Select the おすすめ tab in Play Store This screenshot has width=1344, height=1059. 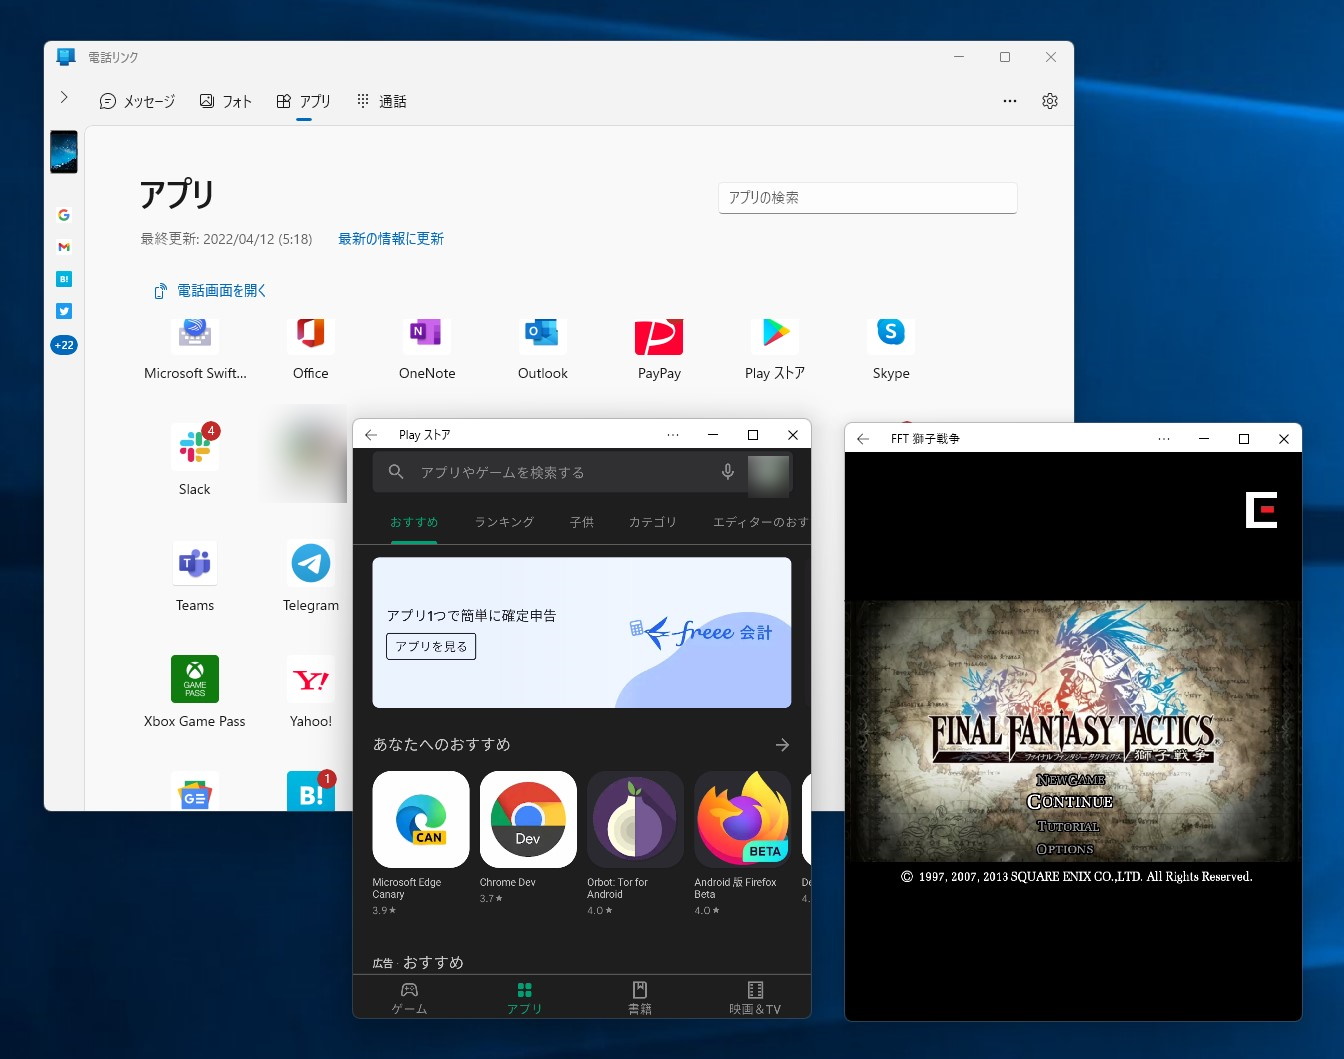[414, 522]
